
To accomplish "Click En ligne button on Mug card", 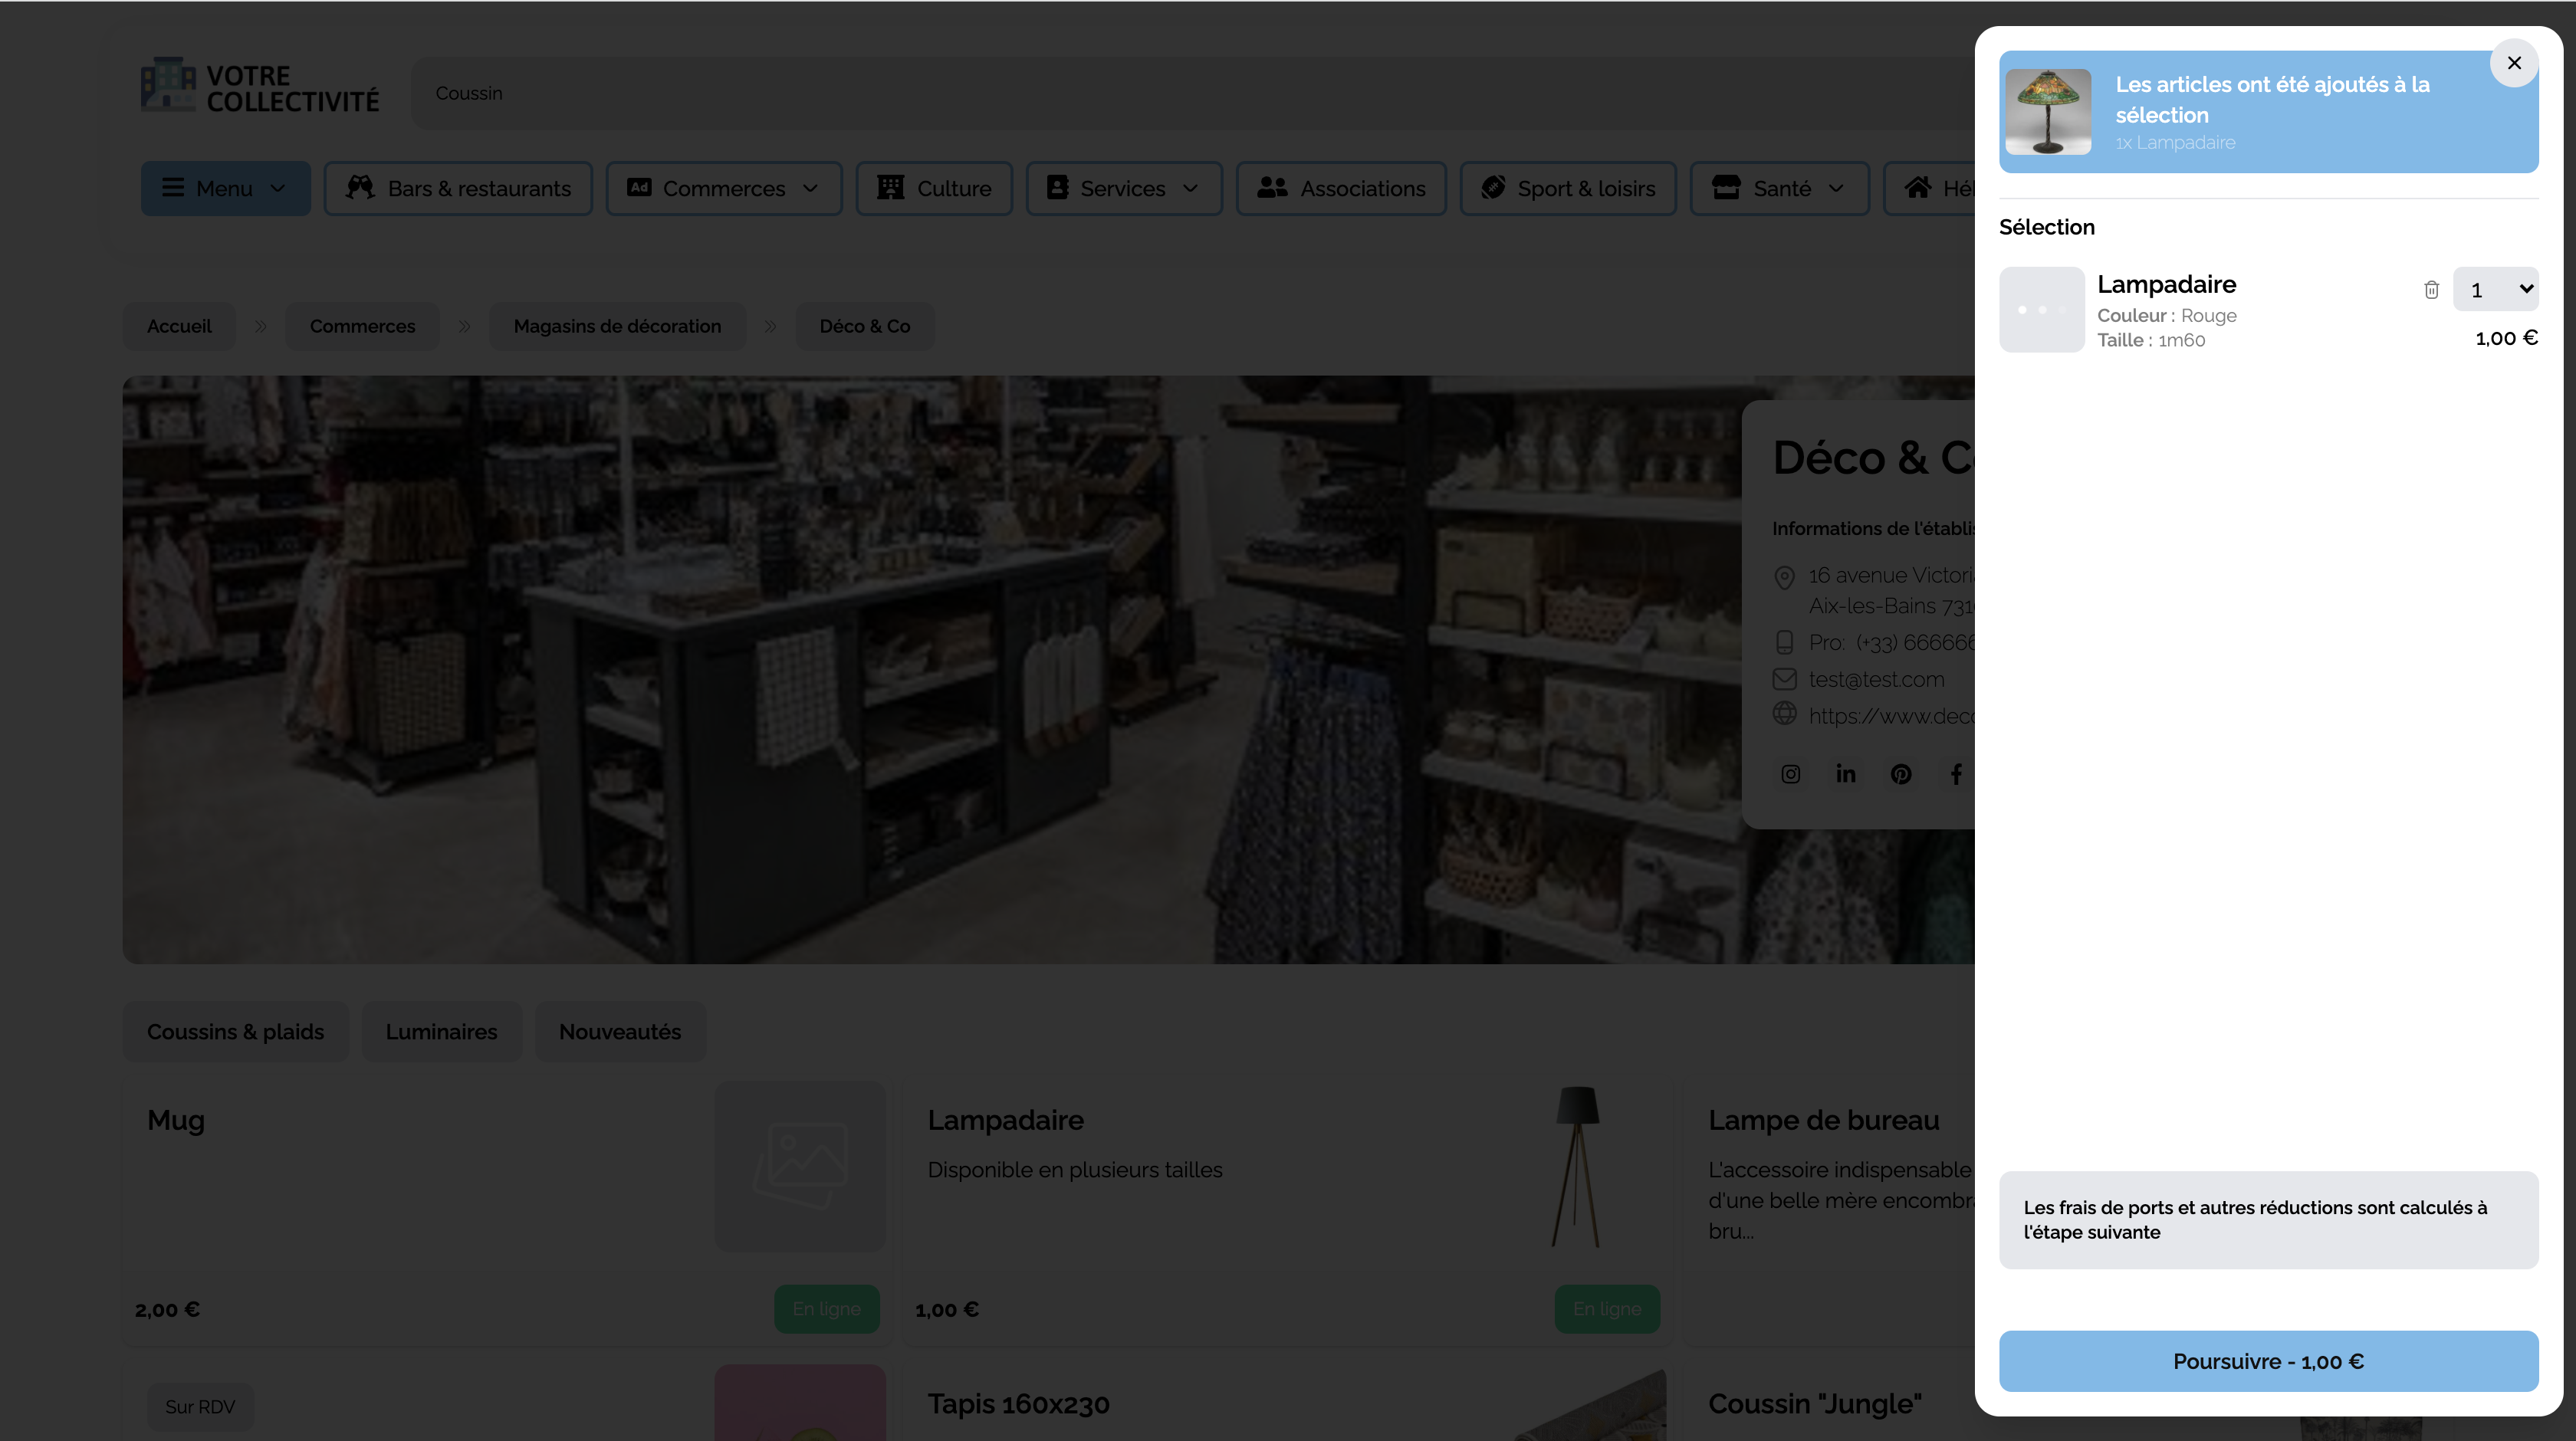I will [x=826, y=1309].
